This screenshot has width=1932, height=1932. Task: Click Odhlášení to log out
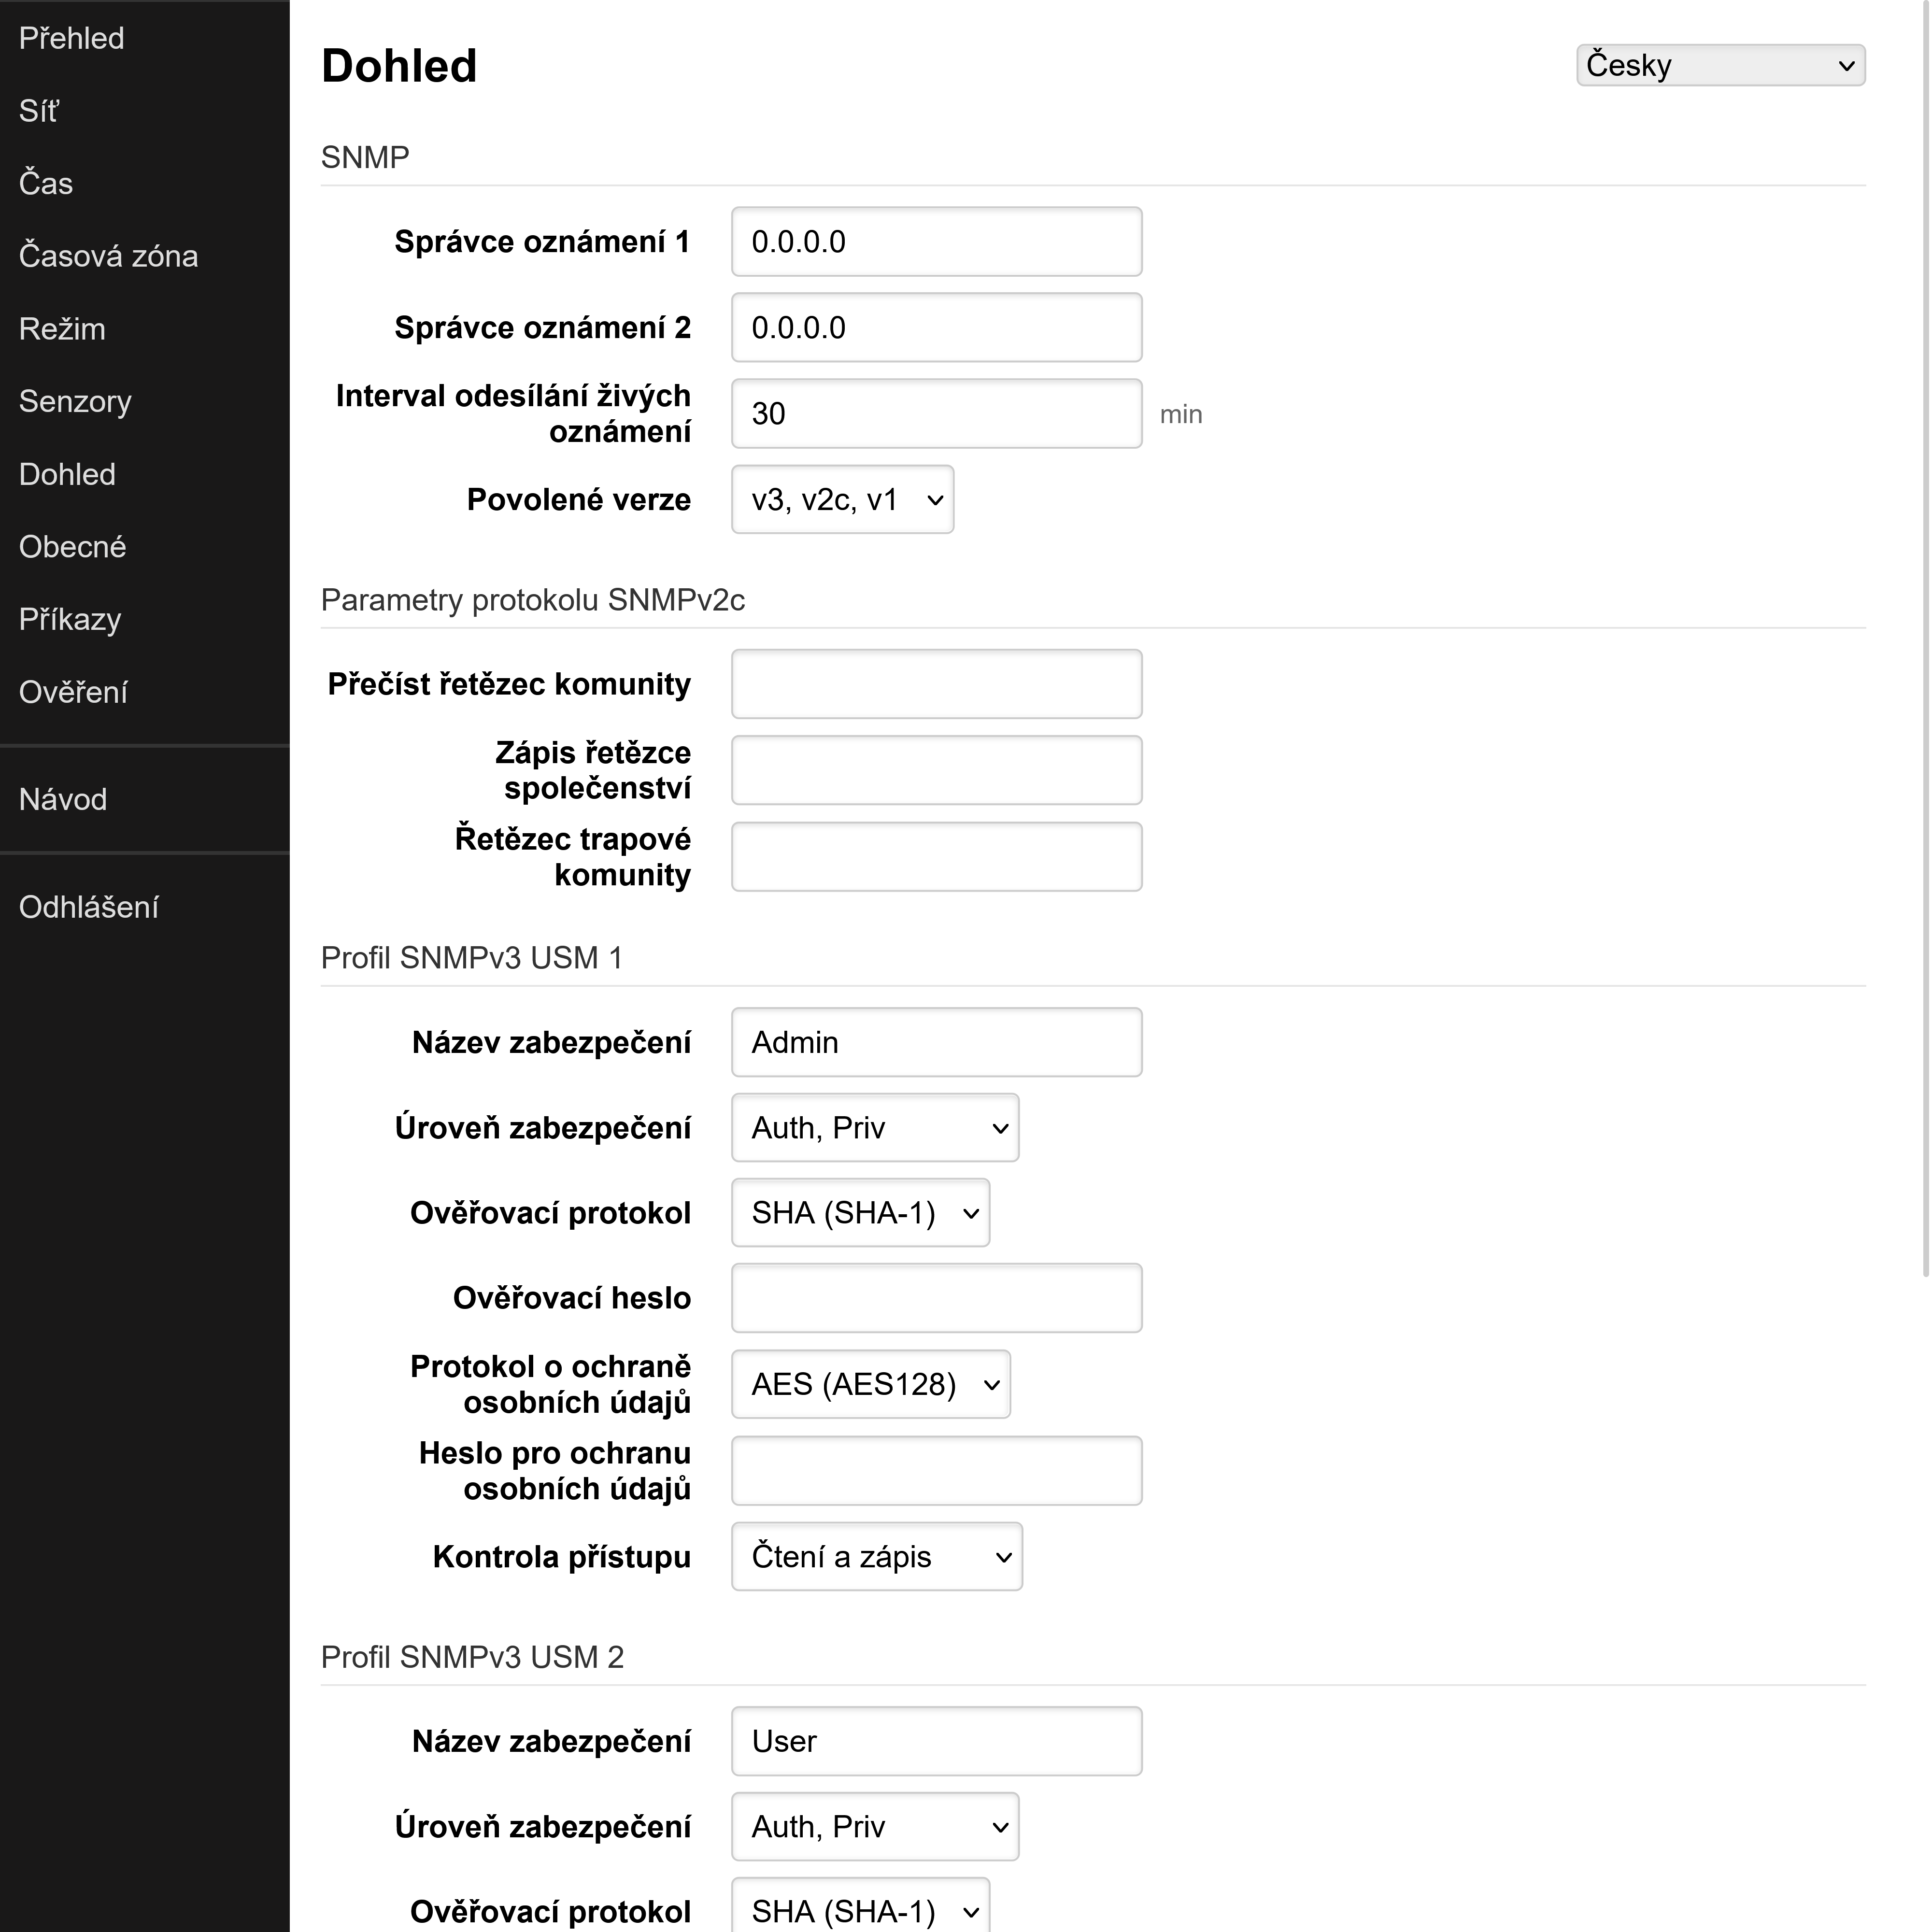point(89,906)
